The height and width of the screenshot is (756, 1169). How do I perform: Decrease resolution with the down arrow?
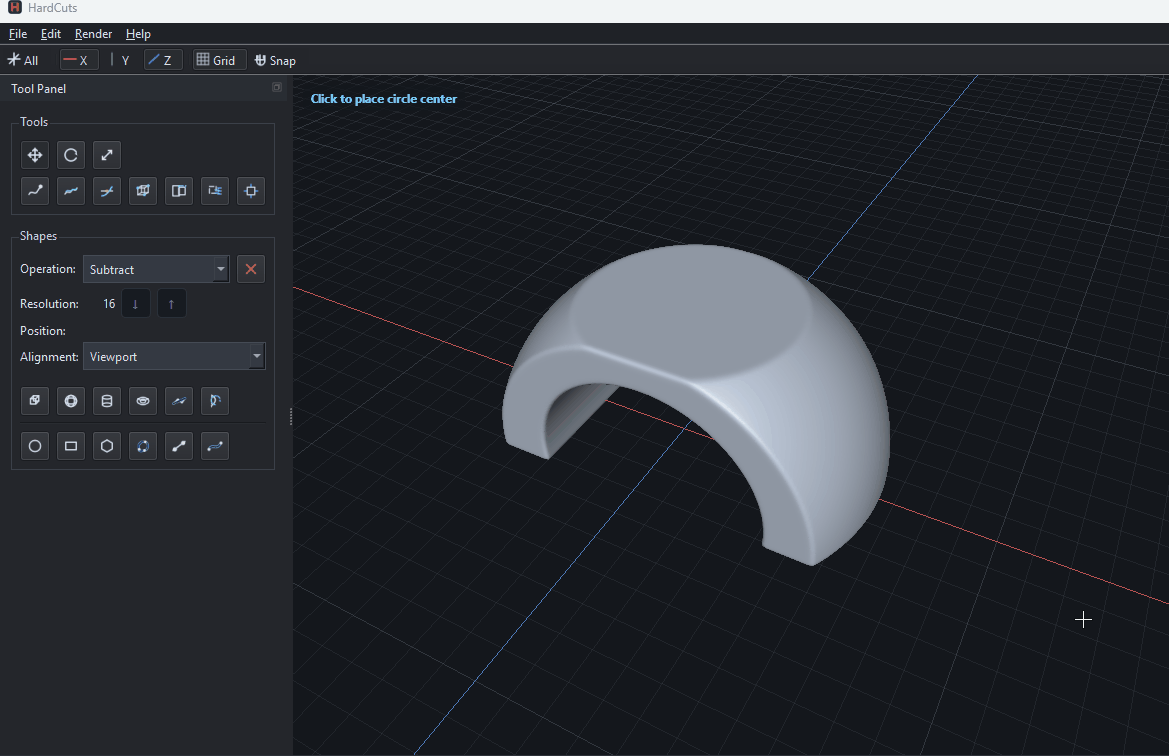(x=136, y=304)
